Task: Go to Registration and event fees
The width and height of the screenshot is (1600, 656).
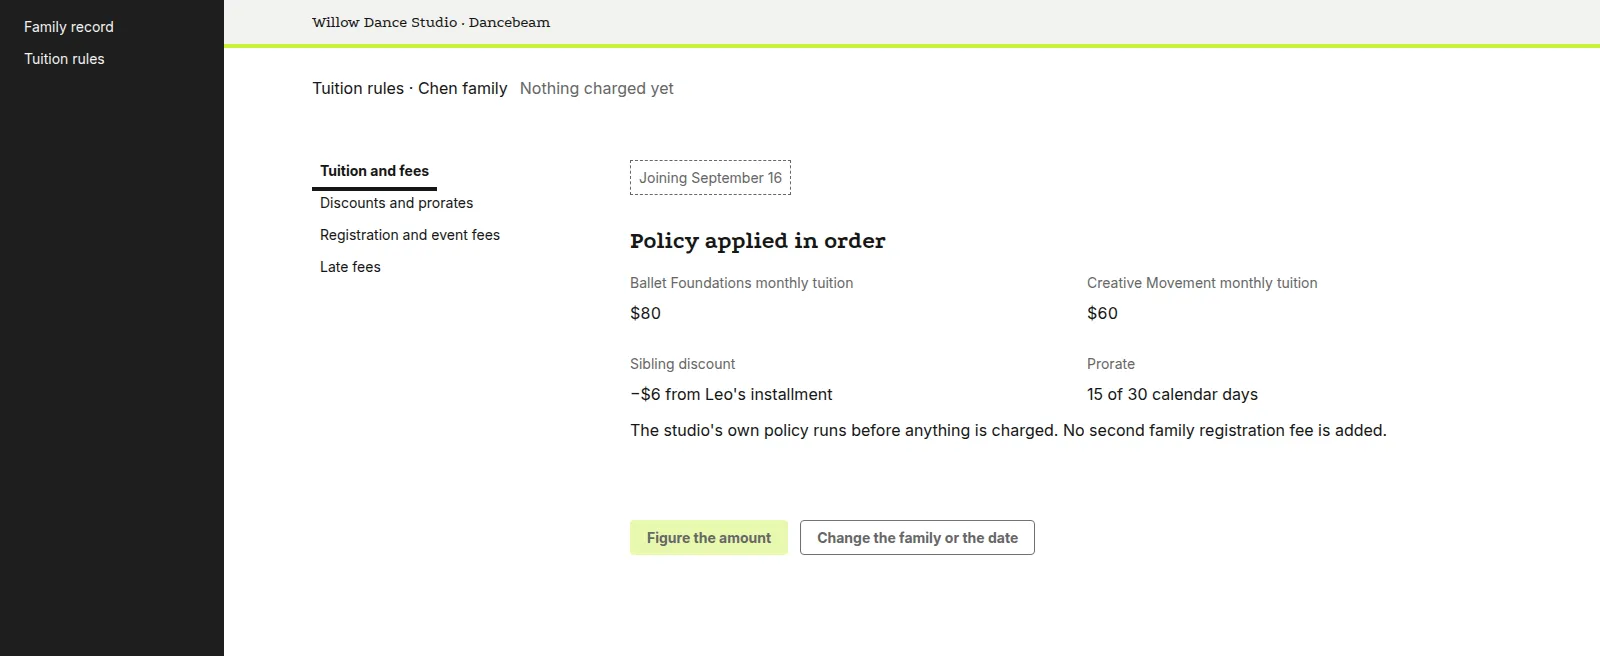Action: (x=410, y=235)
